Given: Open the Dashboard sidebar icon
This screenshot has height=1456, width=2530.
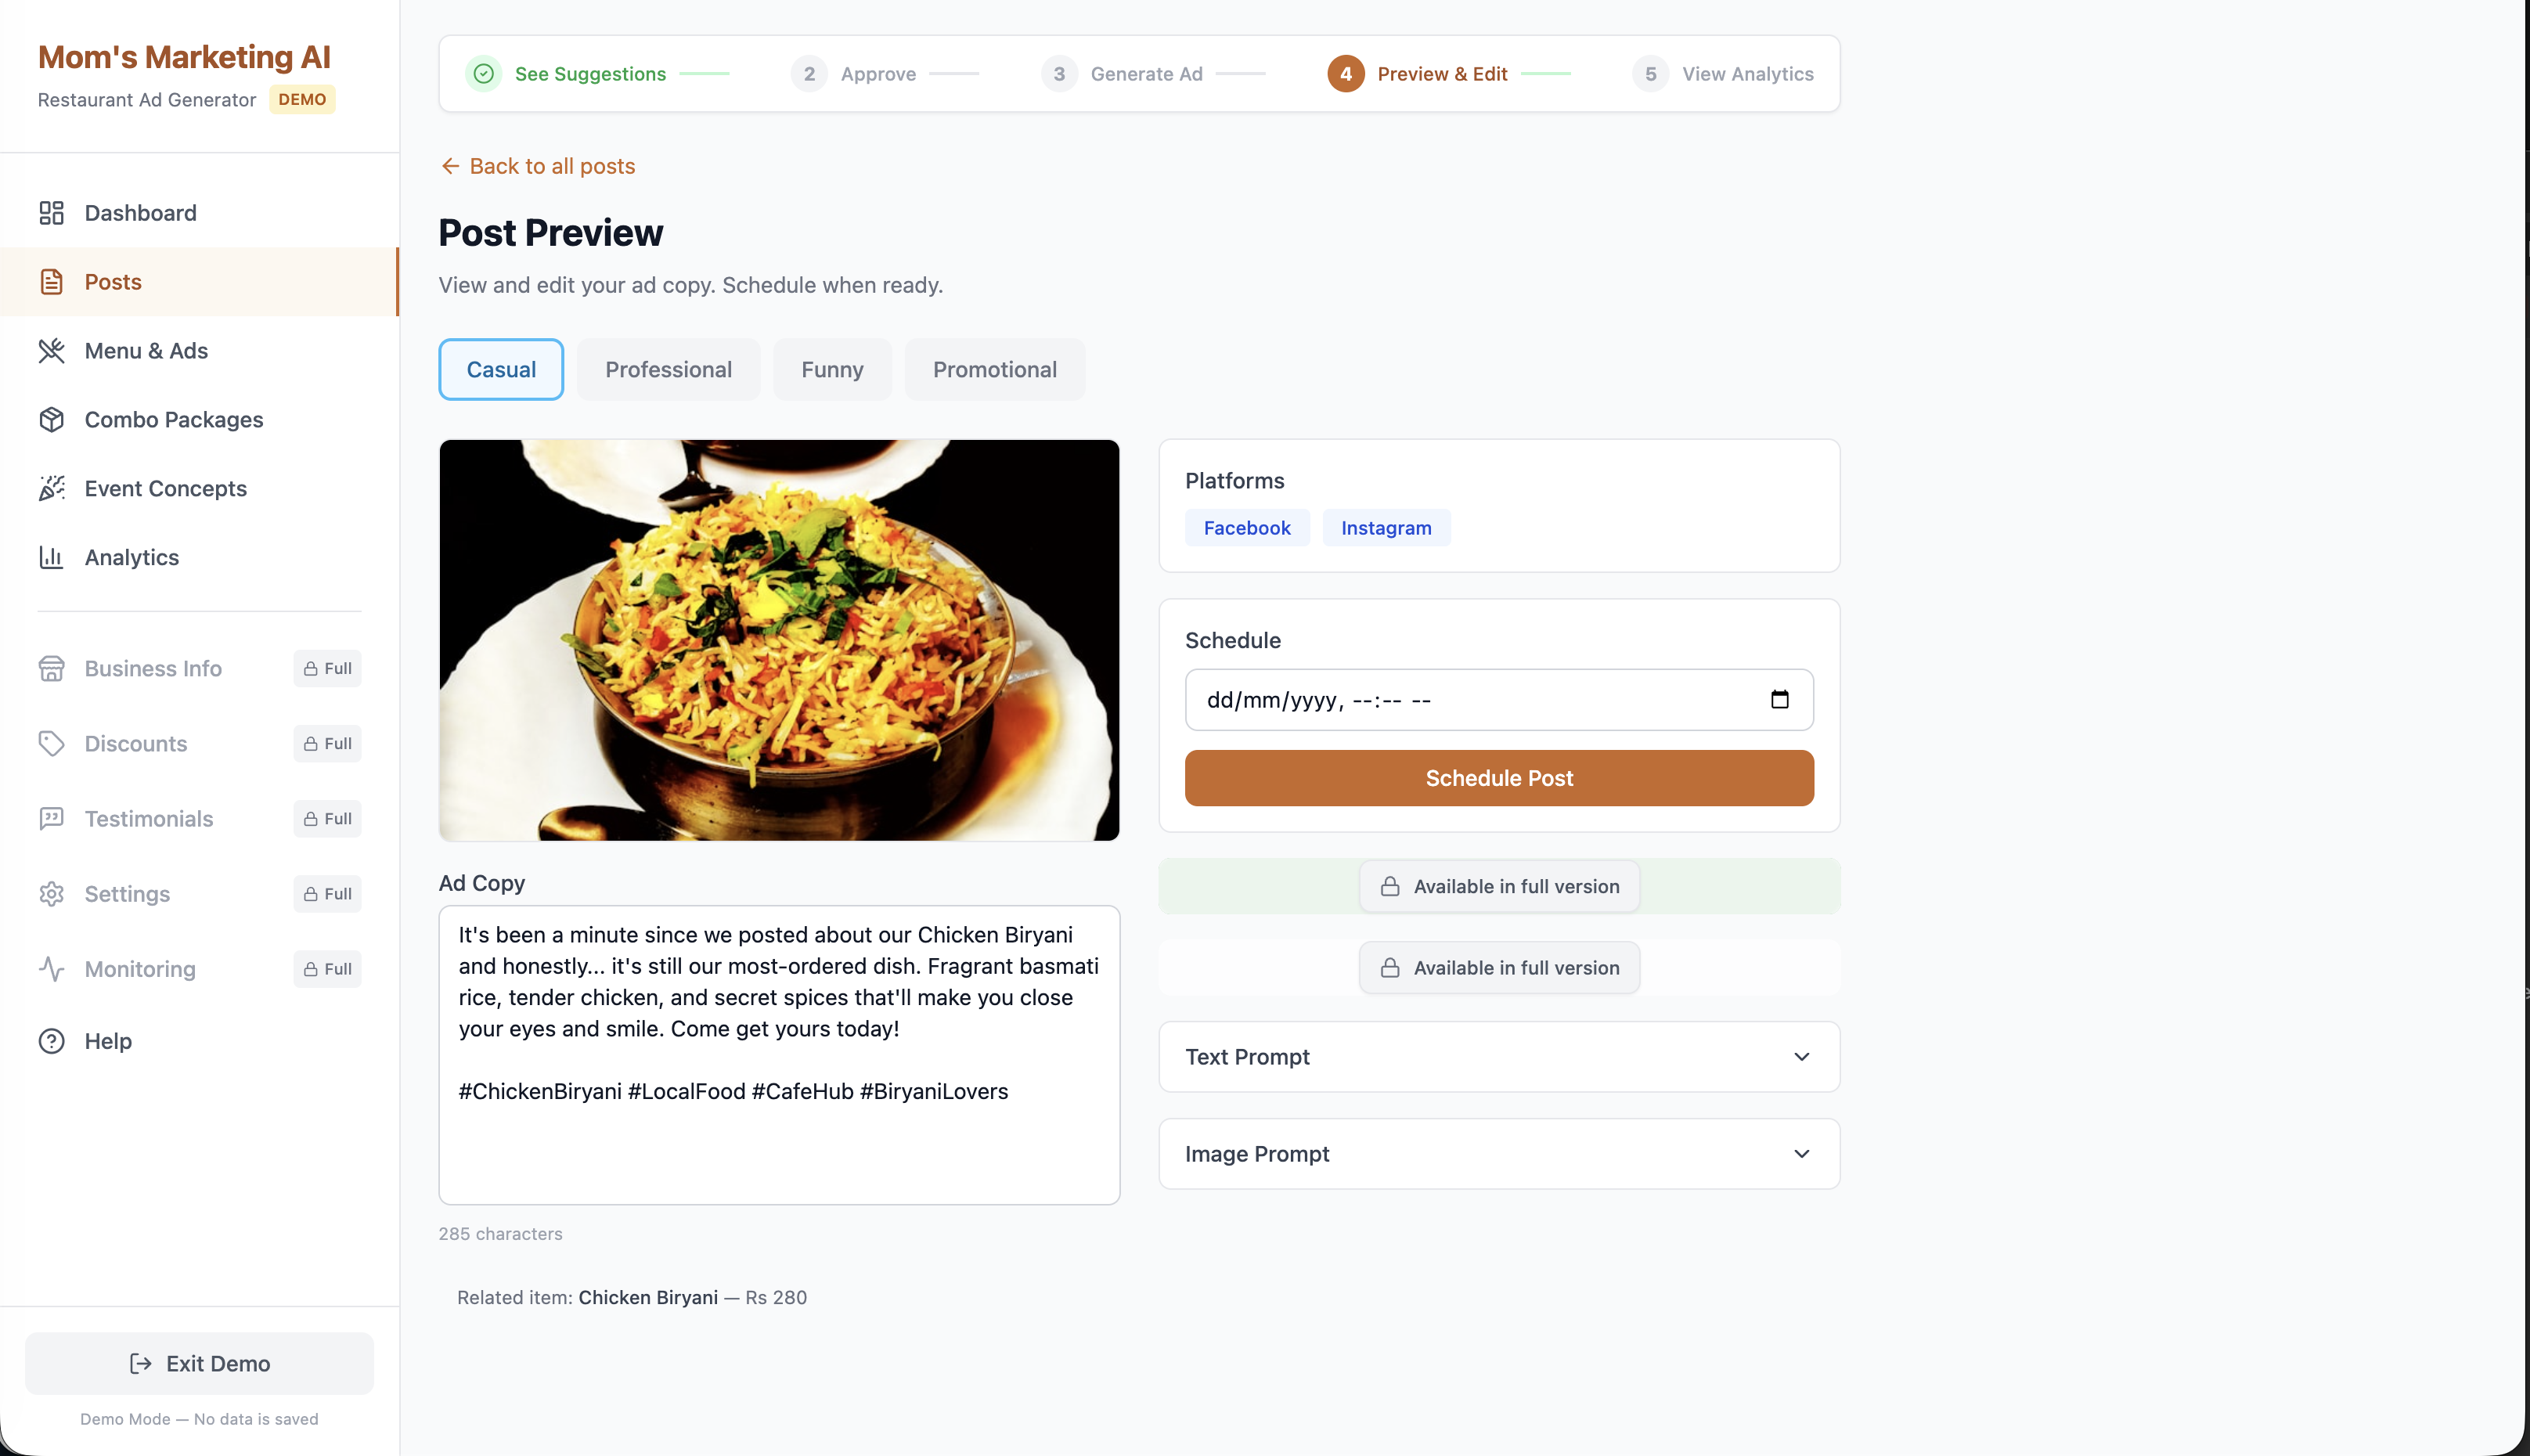Looking at the screenshot, I should click(x=52, y=212).
